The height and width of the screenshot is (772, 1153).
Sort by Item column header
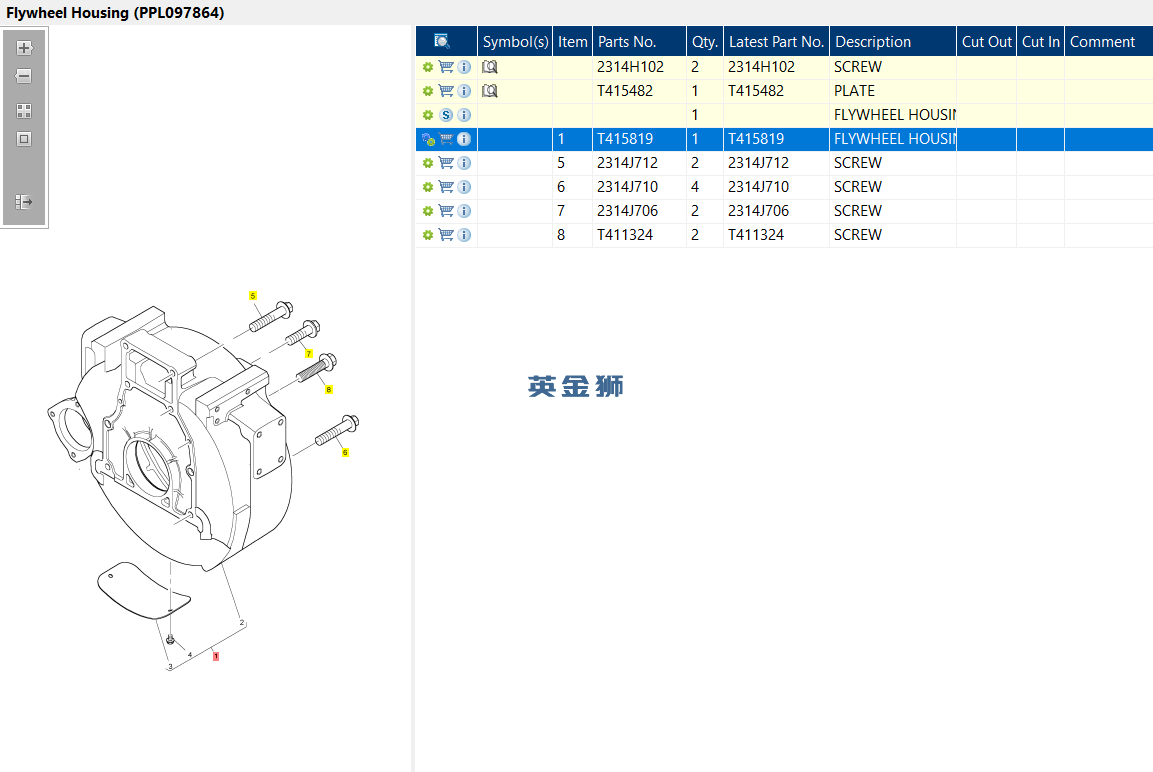(x=572, y=42)
